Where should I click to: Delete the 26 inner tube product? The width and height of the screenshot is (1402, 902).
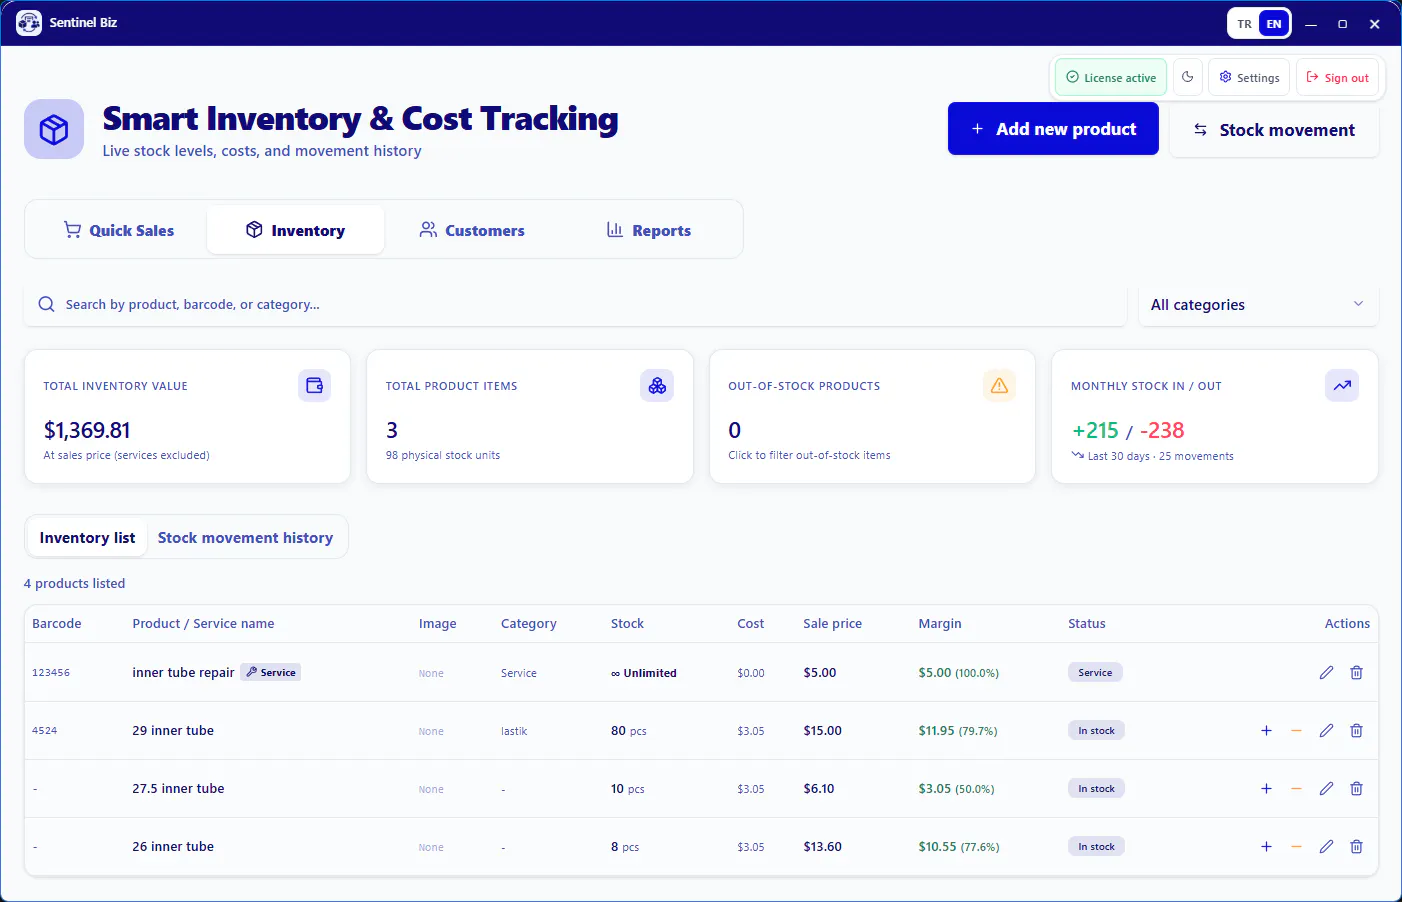click(1356, 847)
